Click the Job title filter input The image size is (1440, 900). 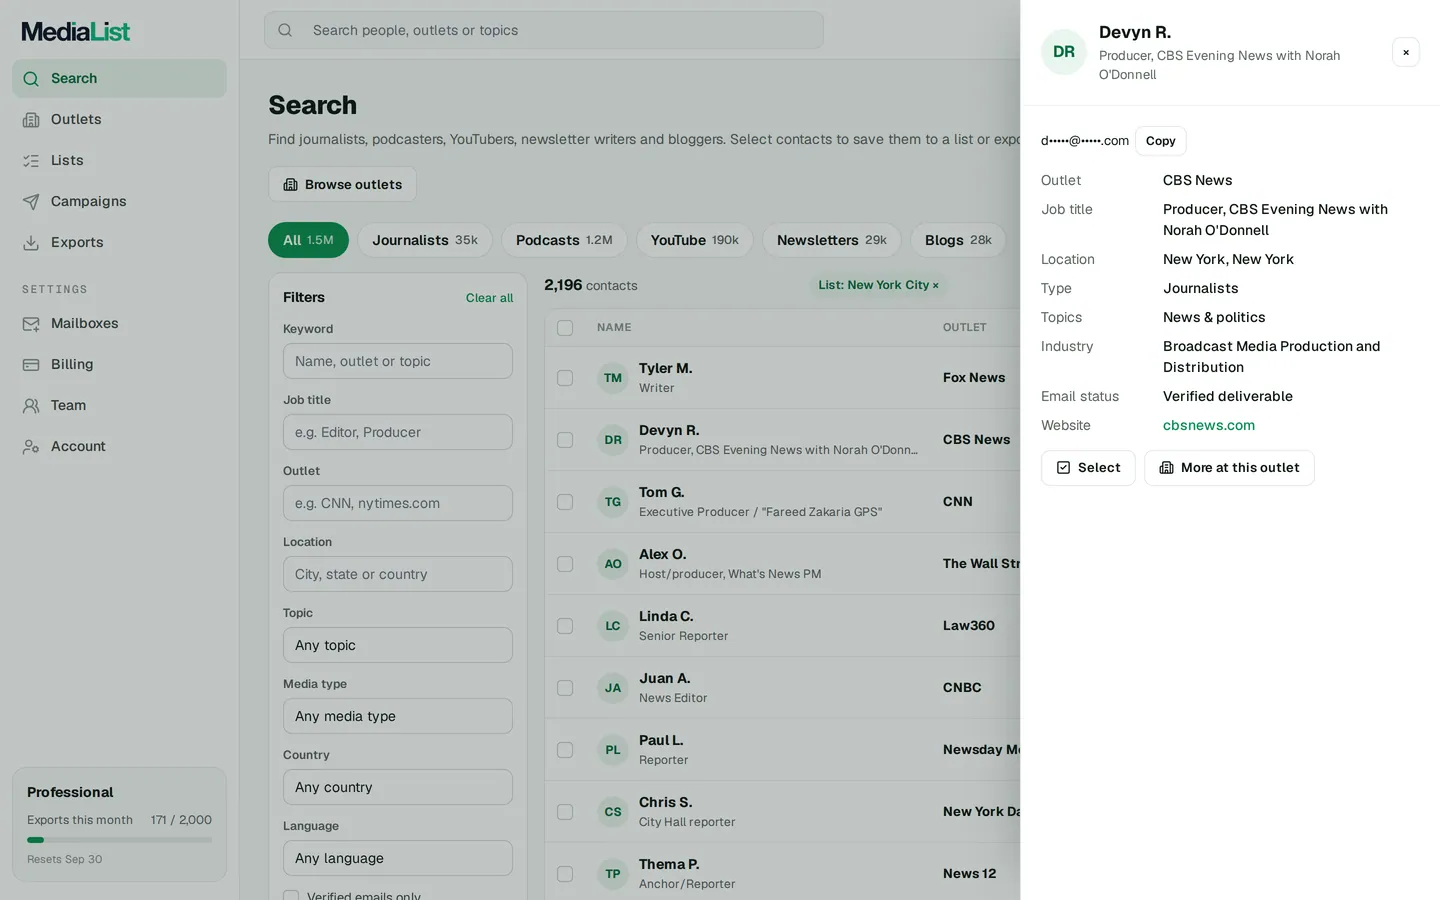[398, 432]
